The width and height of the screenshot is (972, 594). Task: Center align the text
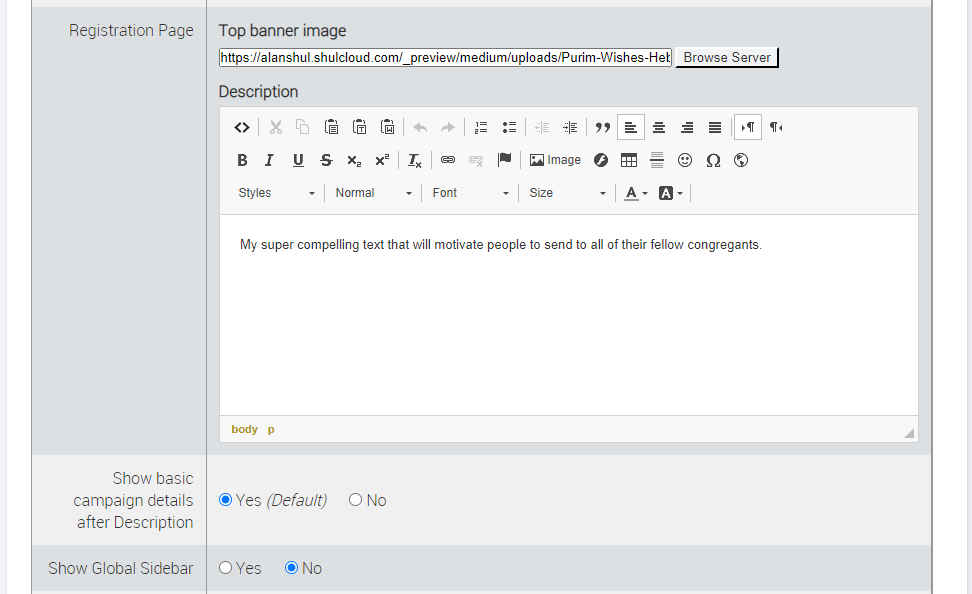pos(659,127)
